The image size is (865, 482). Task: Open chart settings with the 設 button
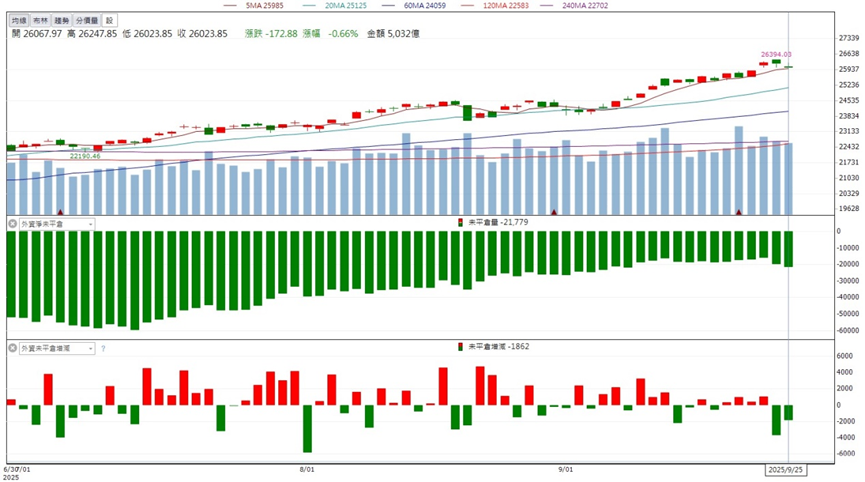pyautogui.click(x=109, y=20)
